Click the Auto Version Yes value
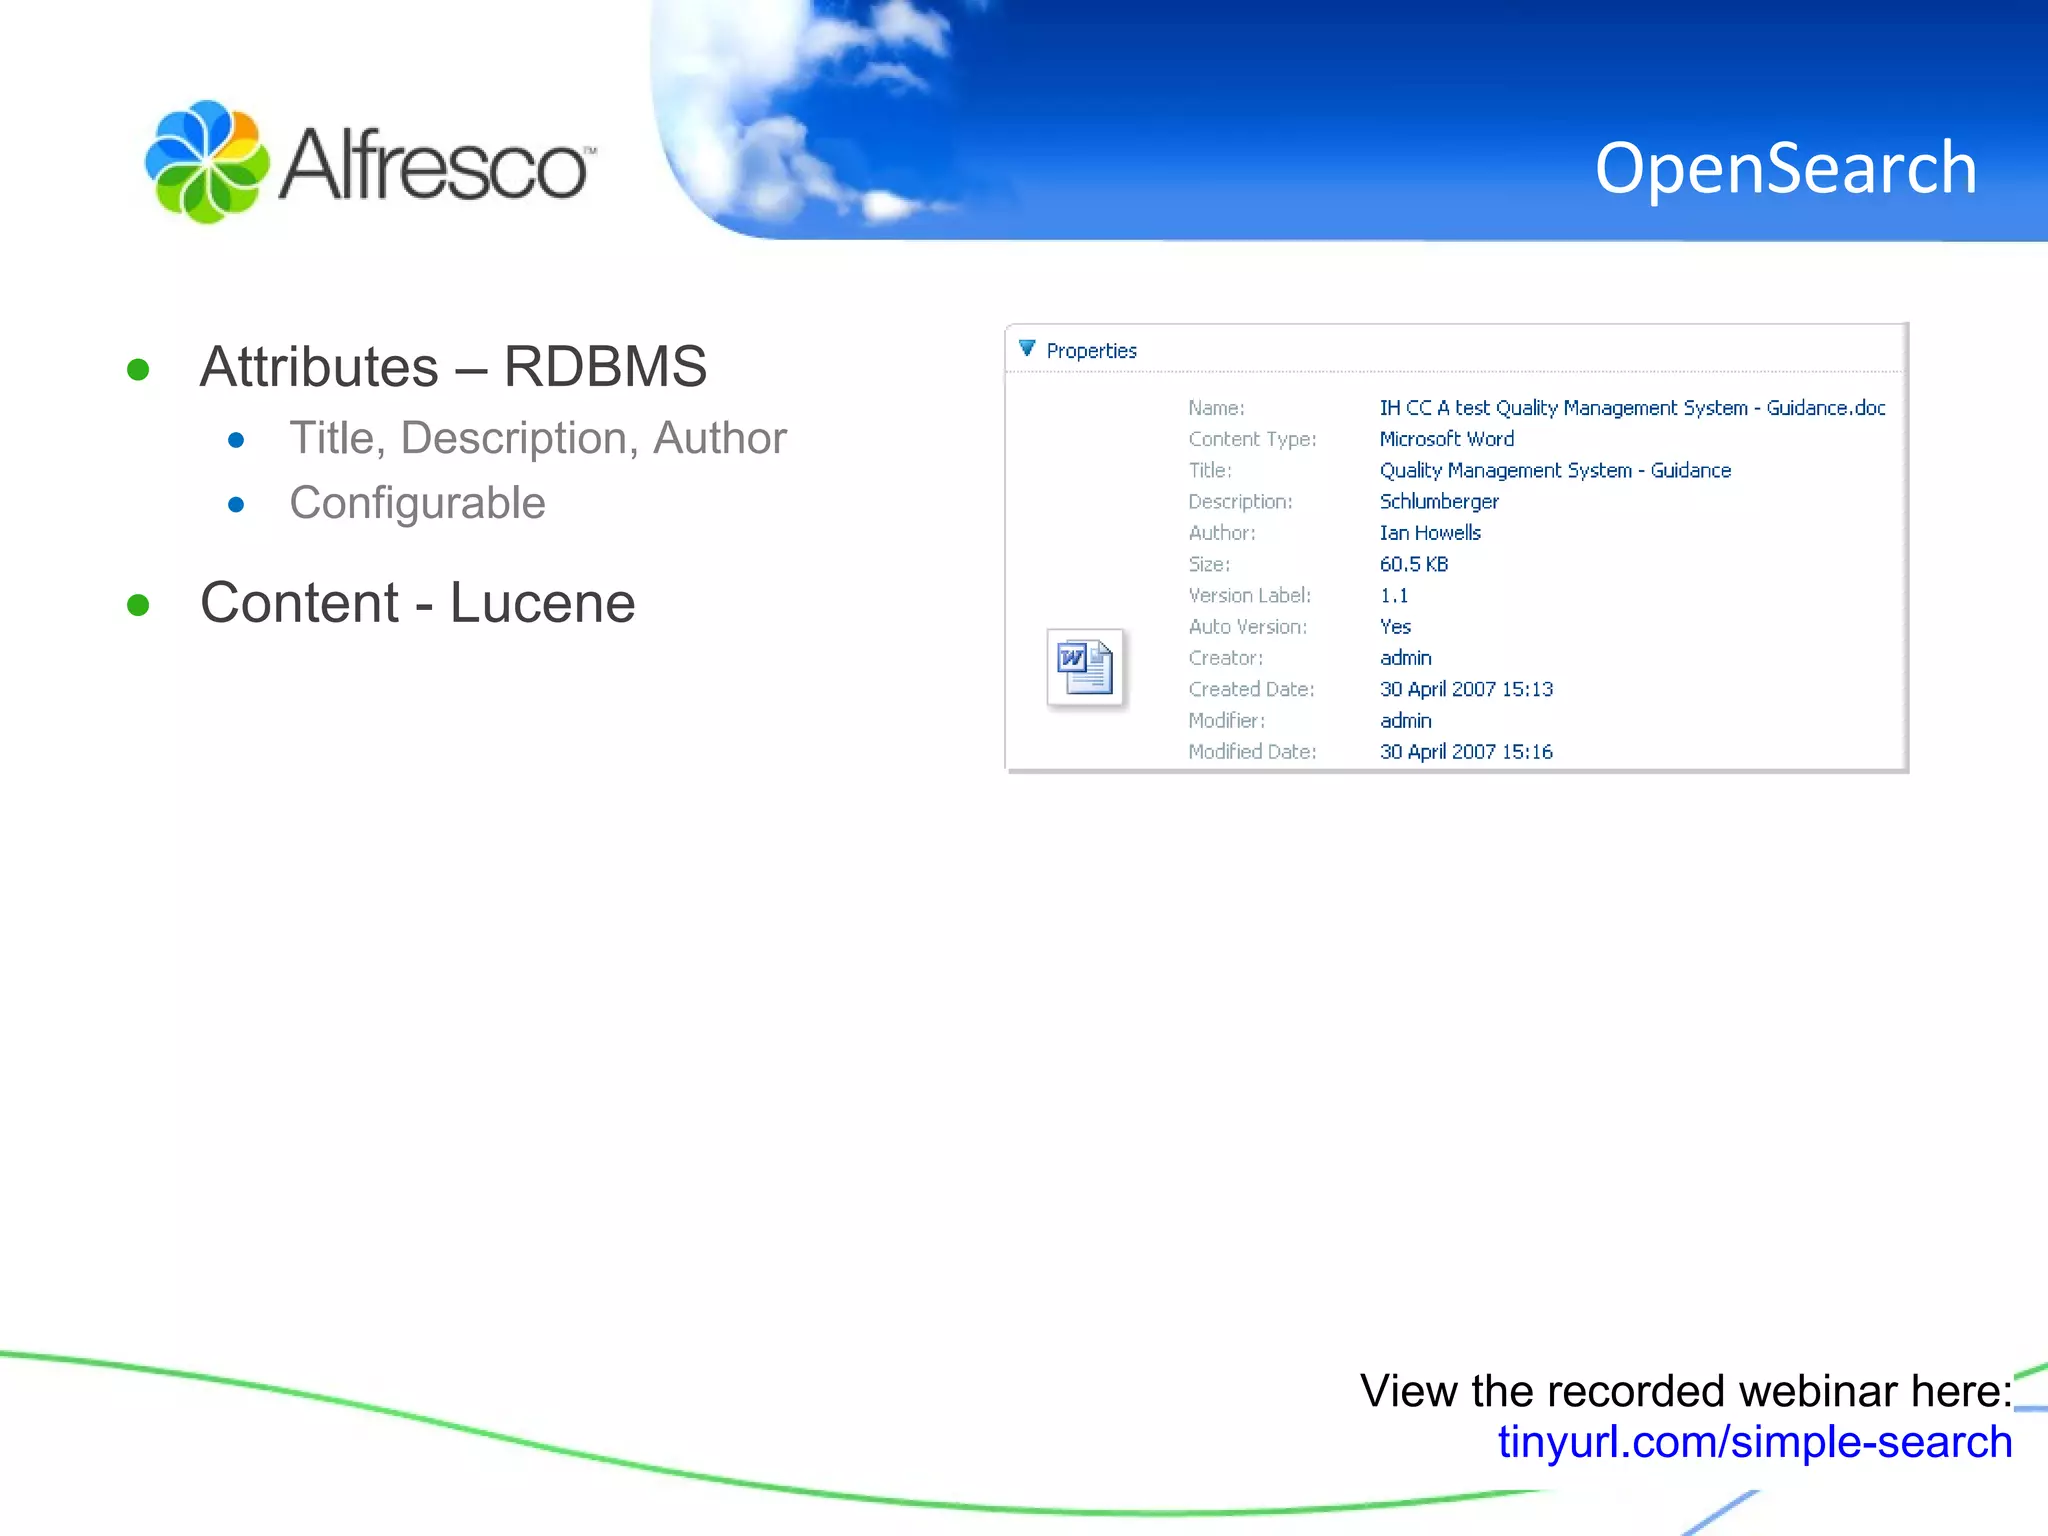This screenshot has width=2048, height=1536. coord(1395,626)
